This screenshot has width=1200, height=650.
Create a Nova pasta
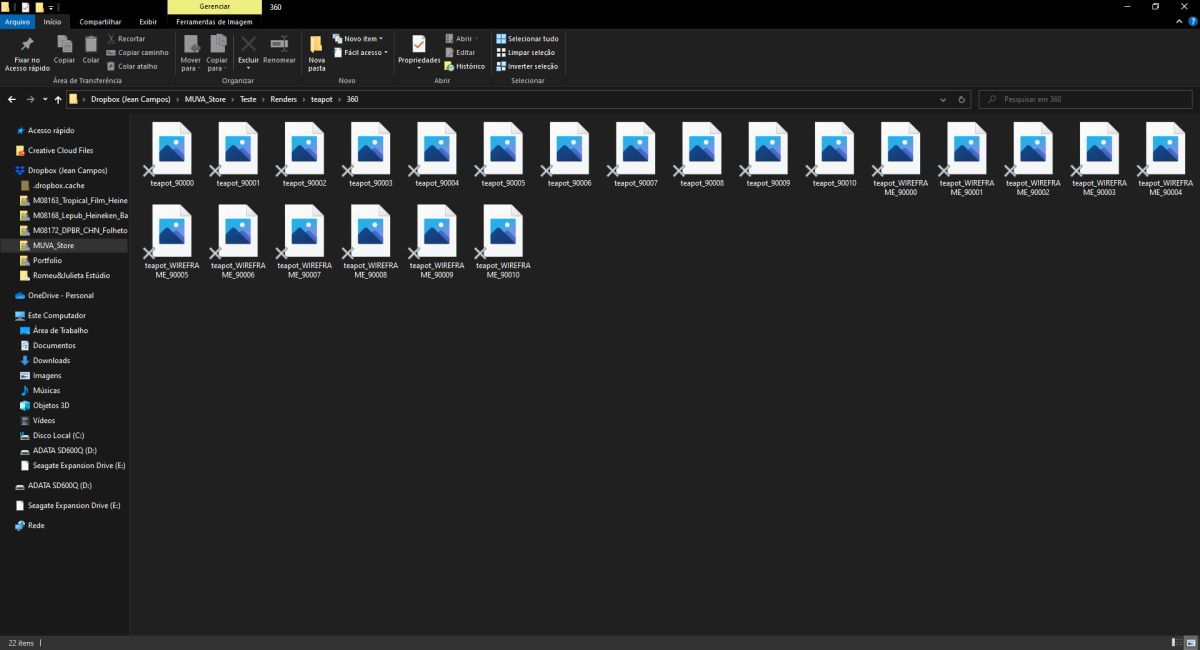(316, 53)
